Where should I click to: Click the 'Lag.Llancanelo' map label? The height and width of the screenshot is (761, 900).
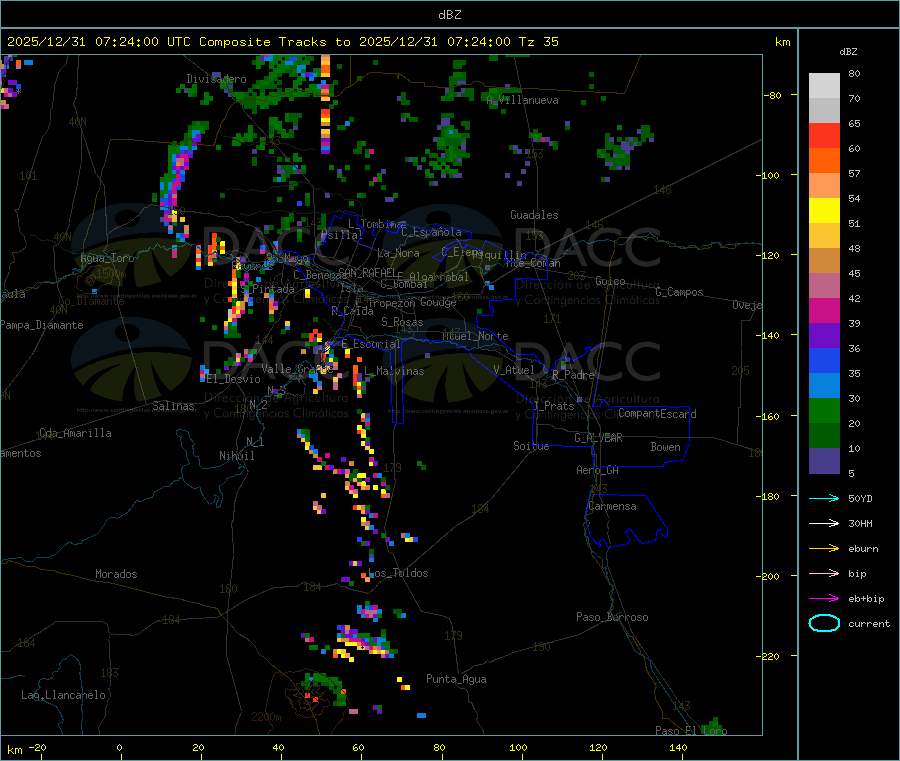pos(63,695)
